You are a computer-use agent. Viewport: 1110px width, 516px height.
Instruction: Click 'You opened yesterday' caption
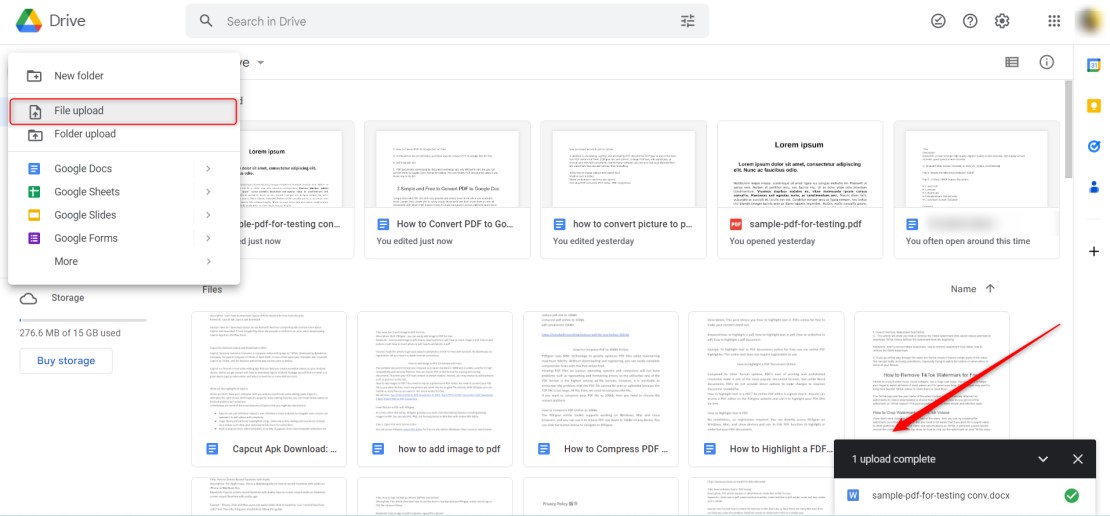(770, 241)
